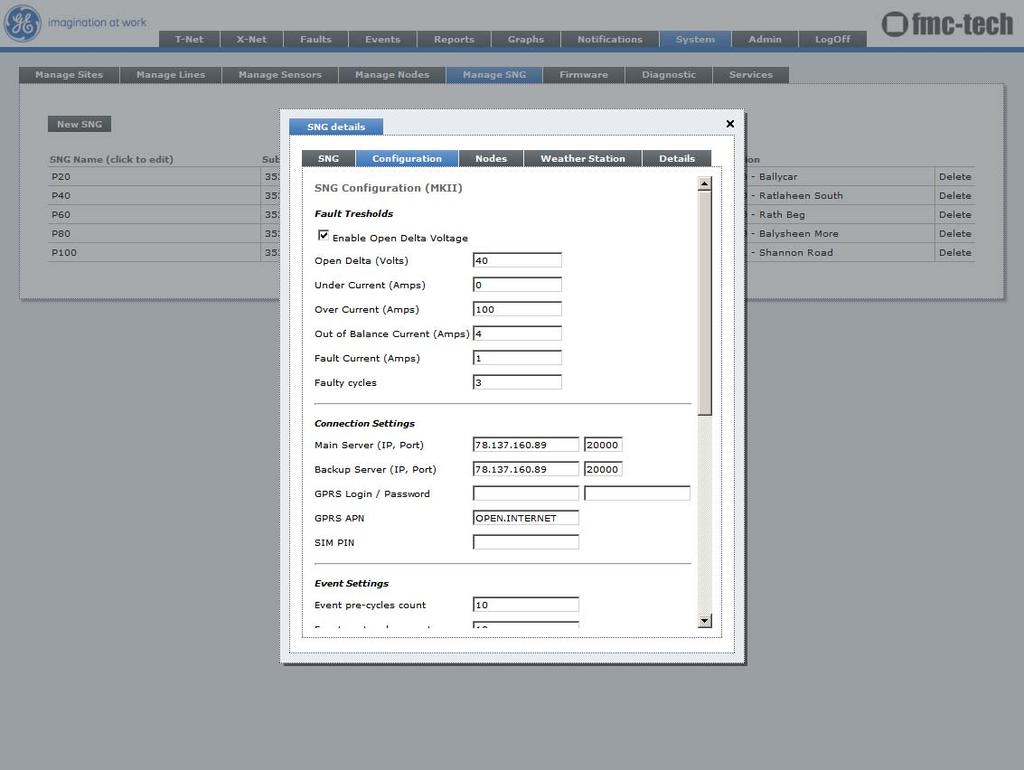The image size is (1024, 770).
Task: Click the Faulty cycles field
Action: pyautogui.click(x=517, y=382)
